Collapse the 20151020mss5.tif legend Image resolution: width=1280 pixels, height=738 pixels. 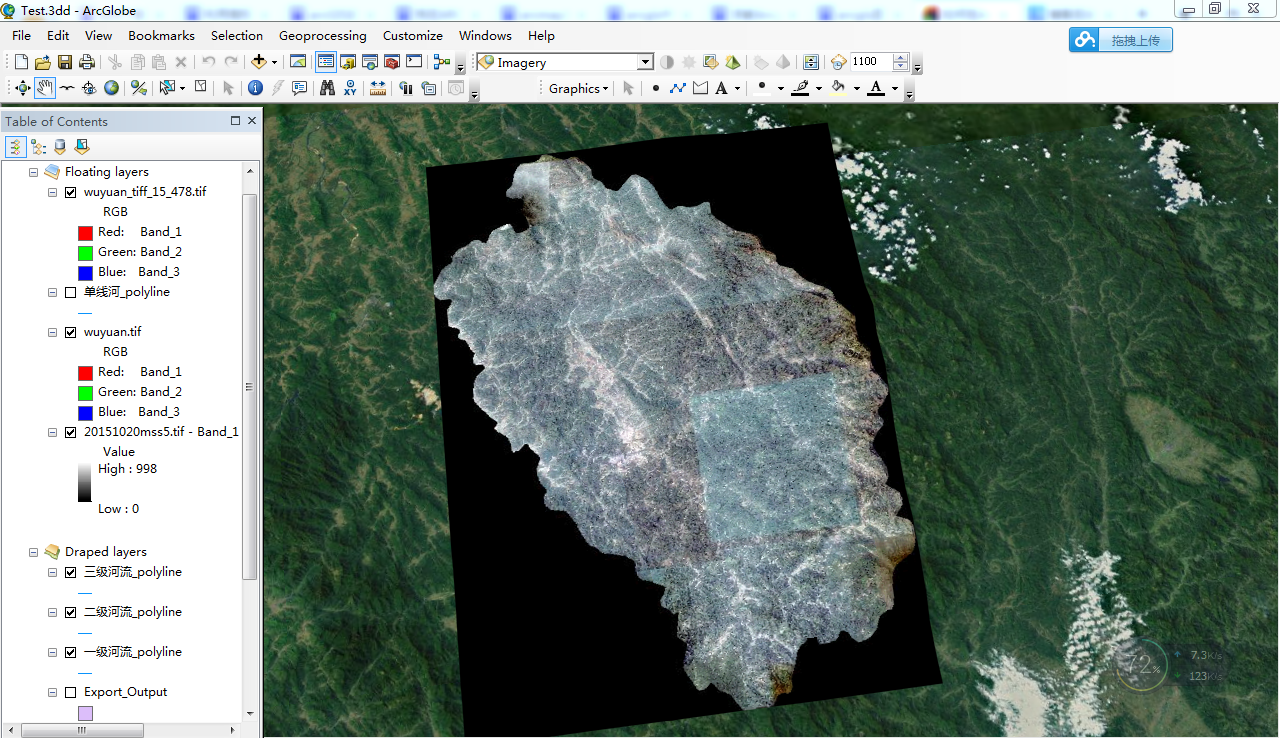[x=52, y=432]
